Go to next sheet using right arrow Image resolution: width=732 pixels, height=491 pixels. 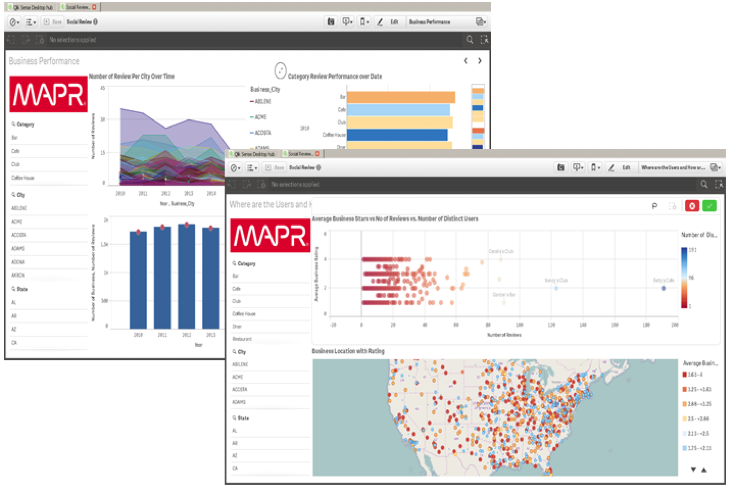(479, 61)
